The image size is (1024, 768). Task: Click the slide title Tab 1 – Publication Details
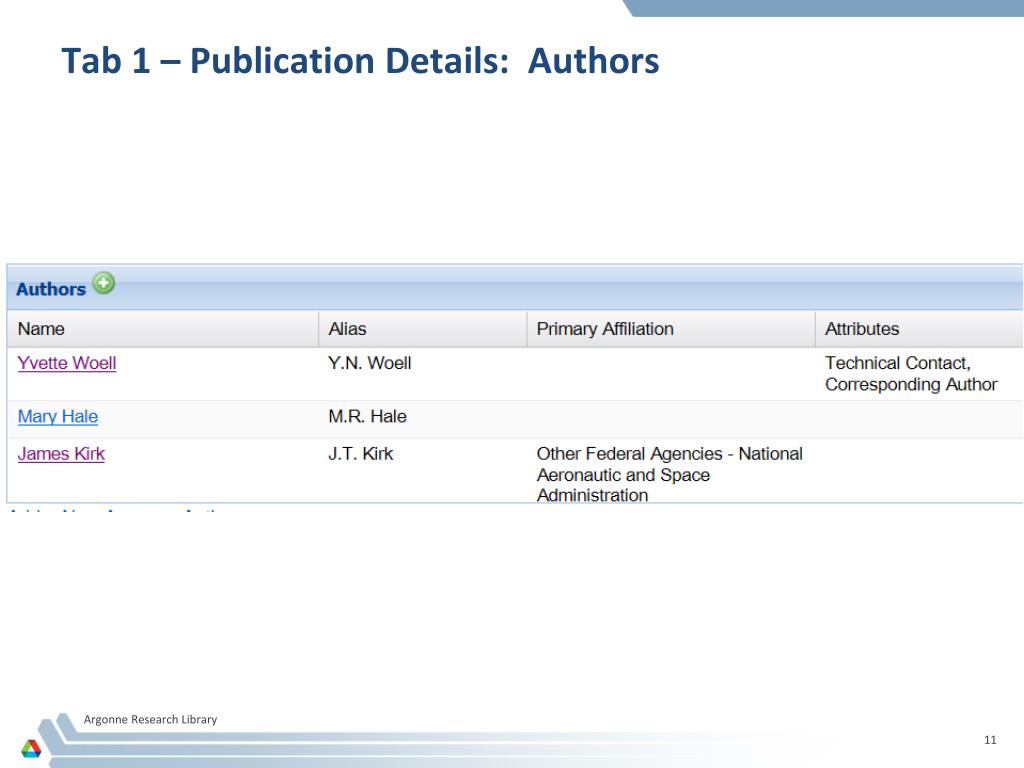click(x=360, y=61)
